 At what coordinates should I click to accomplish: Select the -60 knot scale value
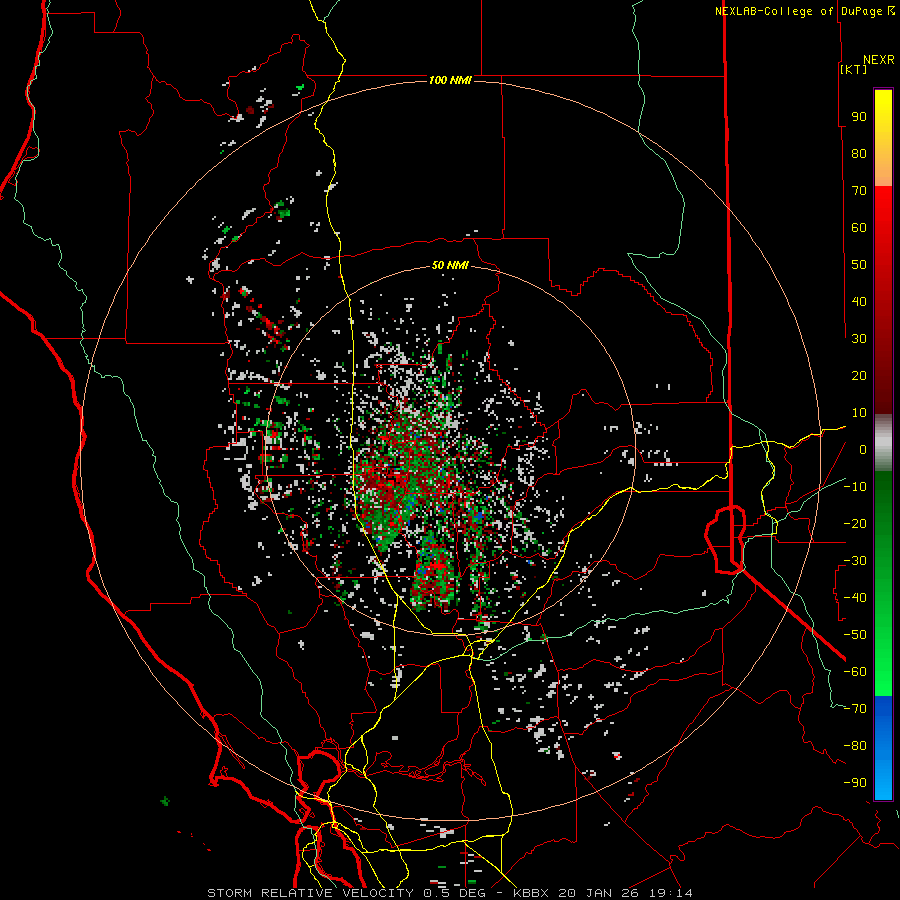[855, 672]
